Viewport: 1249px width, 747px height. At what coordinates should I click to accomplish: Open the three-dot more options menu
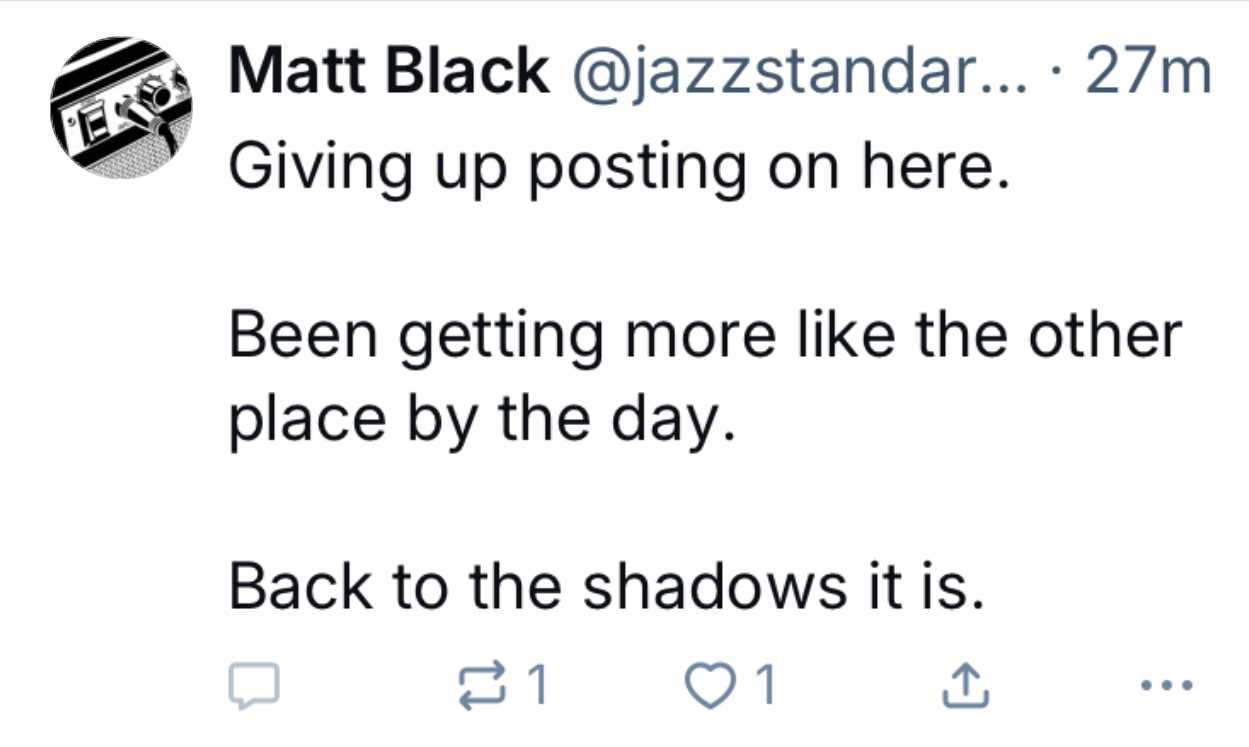[1166, 687]
